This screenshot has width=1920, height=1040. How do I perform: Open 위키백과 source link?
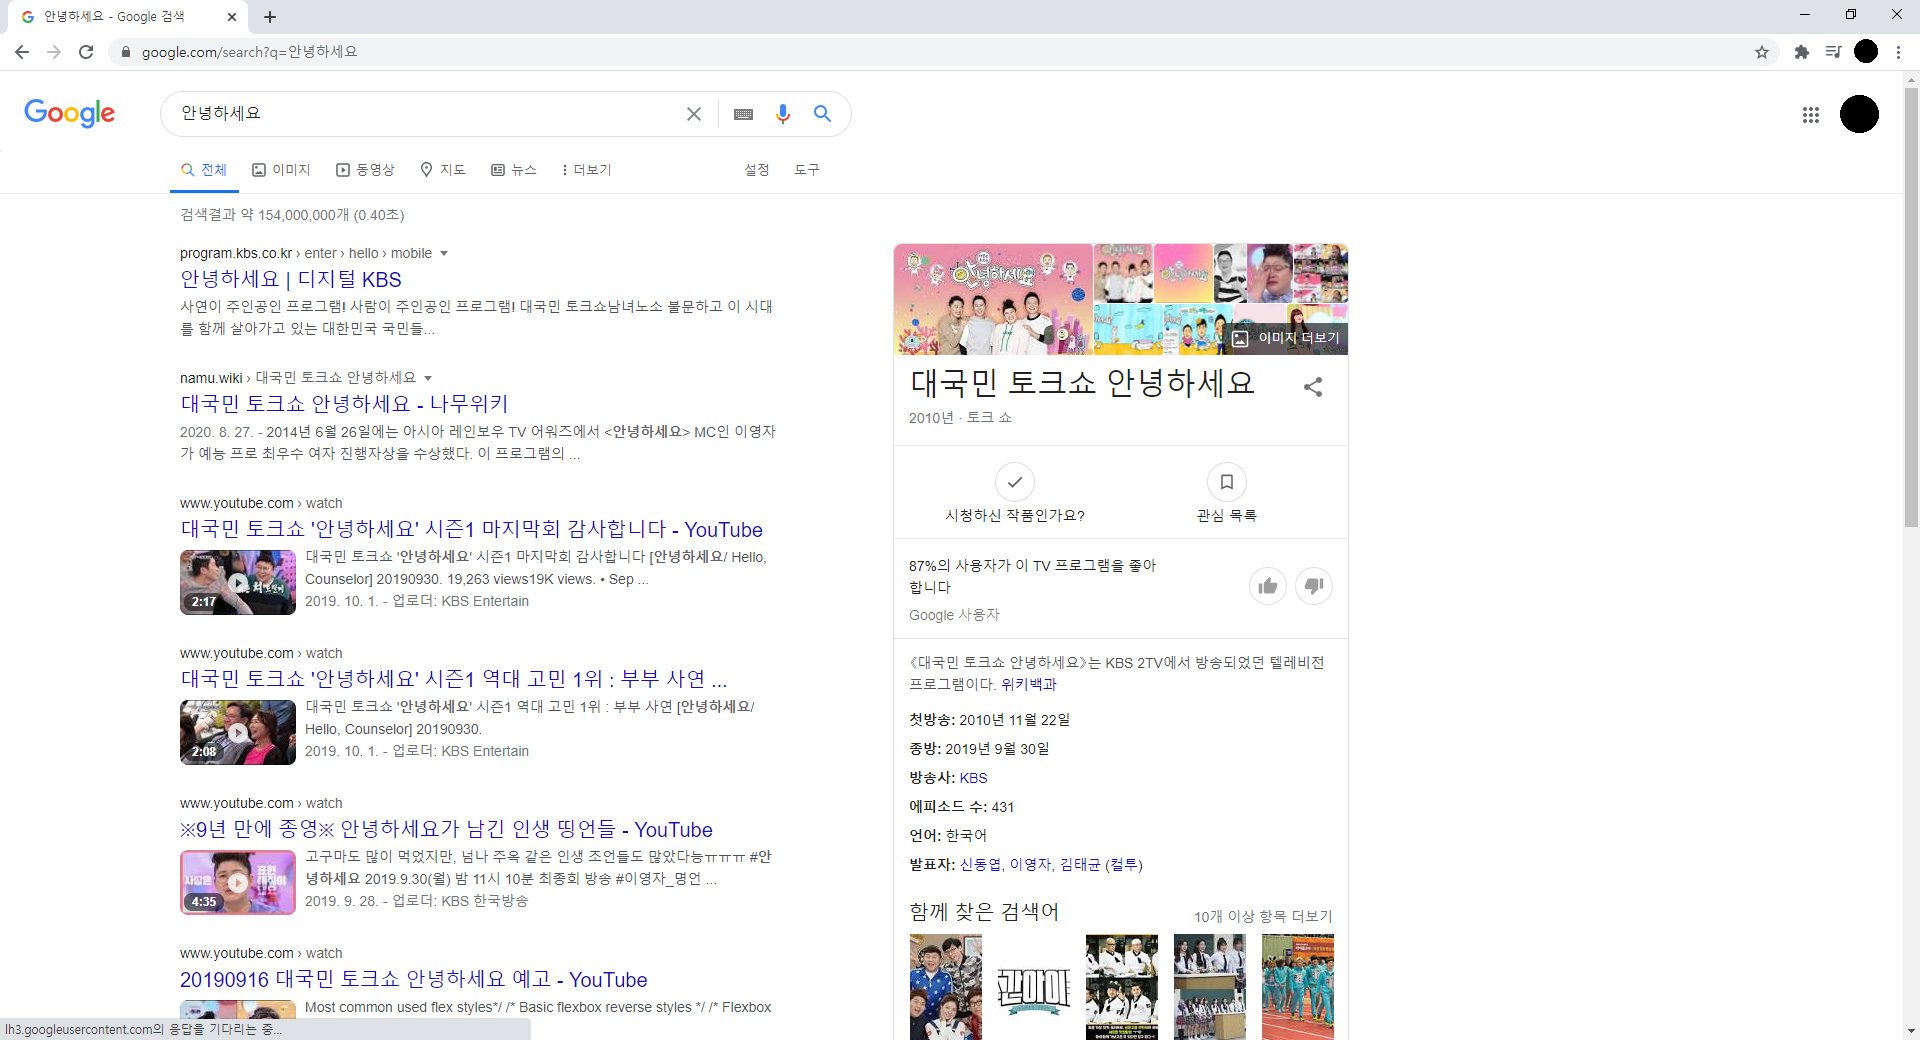[1028, 685]
